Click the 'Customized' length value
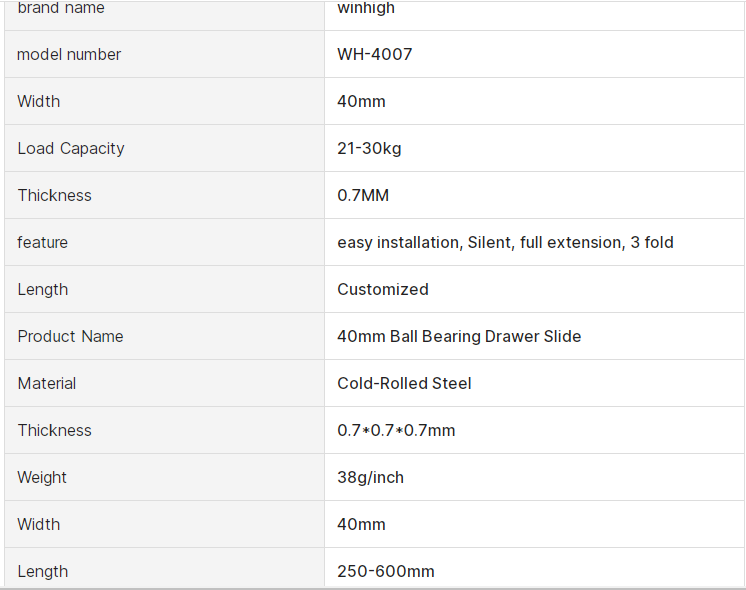 (383, 290)
